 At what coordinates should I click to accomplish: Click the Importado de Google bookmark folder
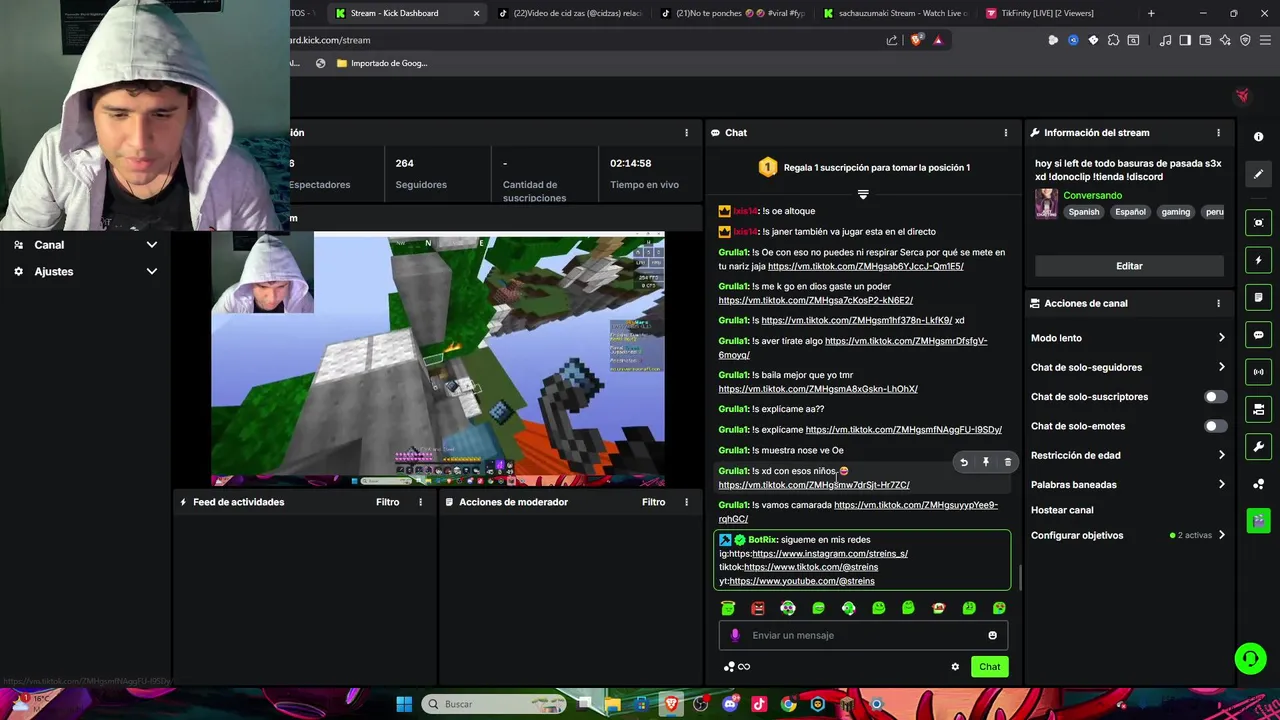pyautogui.click(x=382, y=63)
